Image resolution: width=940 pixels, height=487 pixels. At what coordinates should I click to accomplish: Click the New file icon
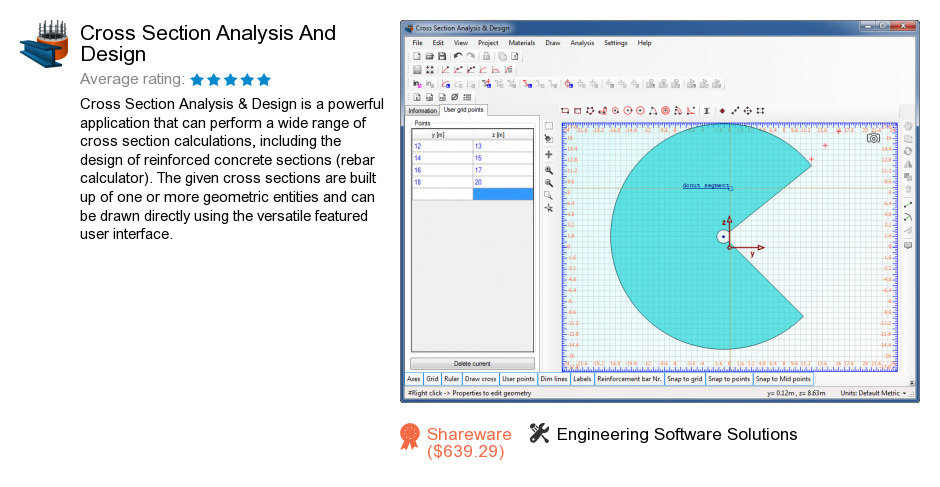click(417, 56)
